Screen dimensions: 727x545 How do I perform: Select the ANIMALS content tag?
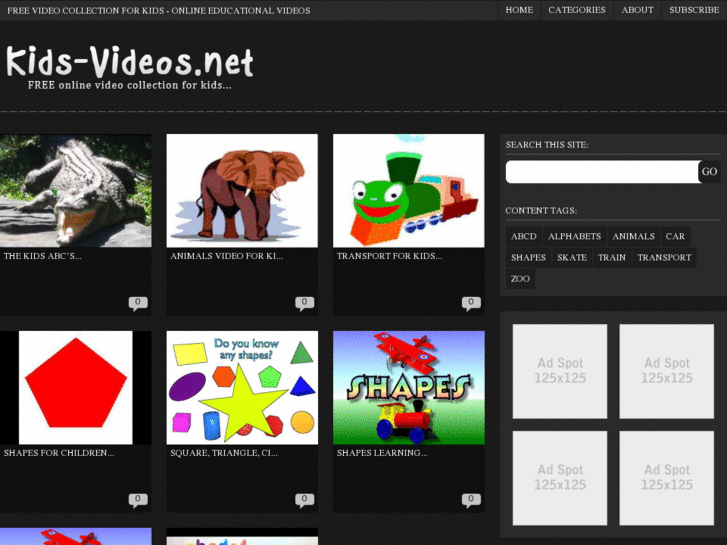633,237
